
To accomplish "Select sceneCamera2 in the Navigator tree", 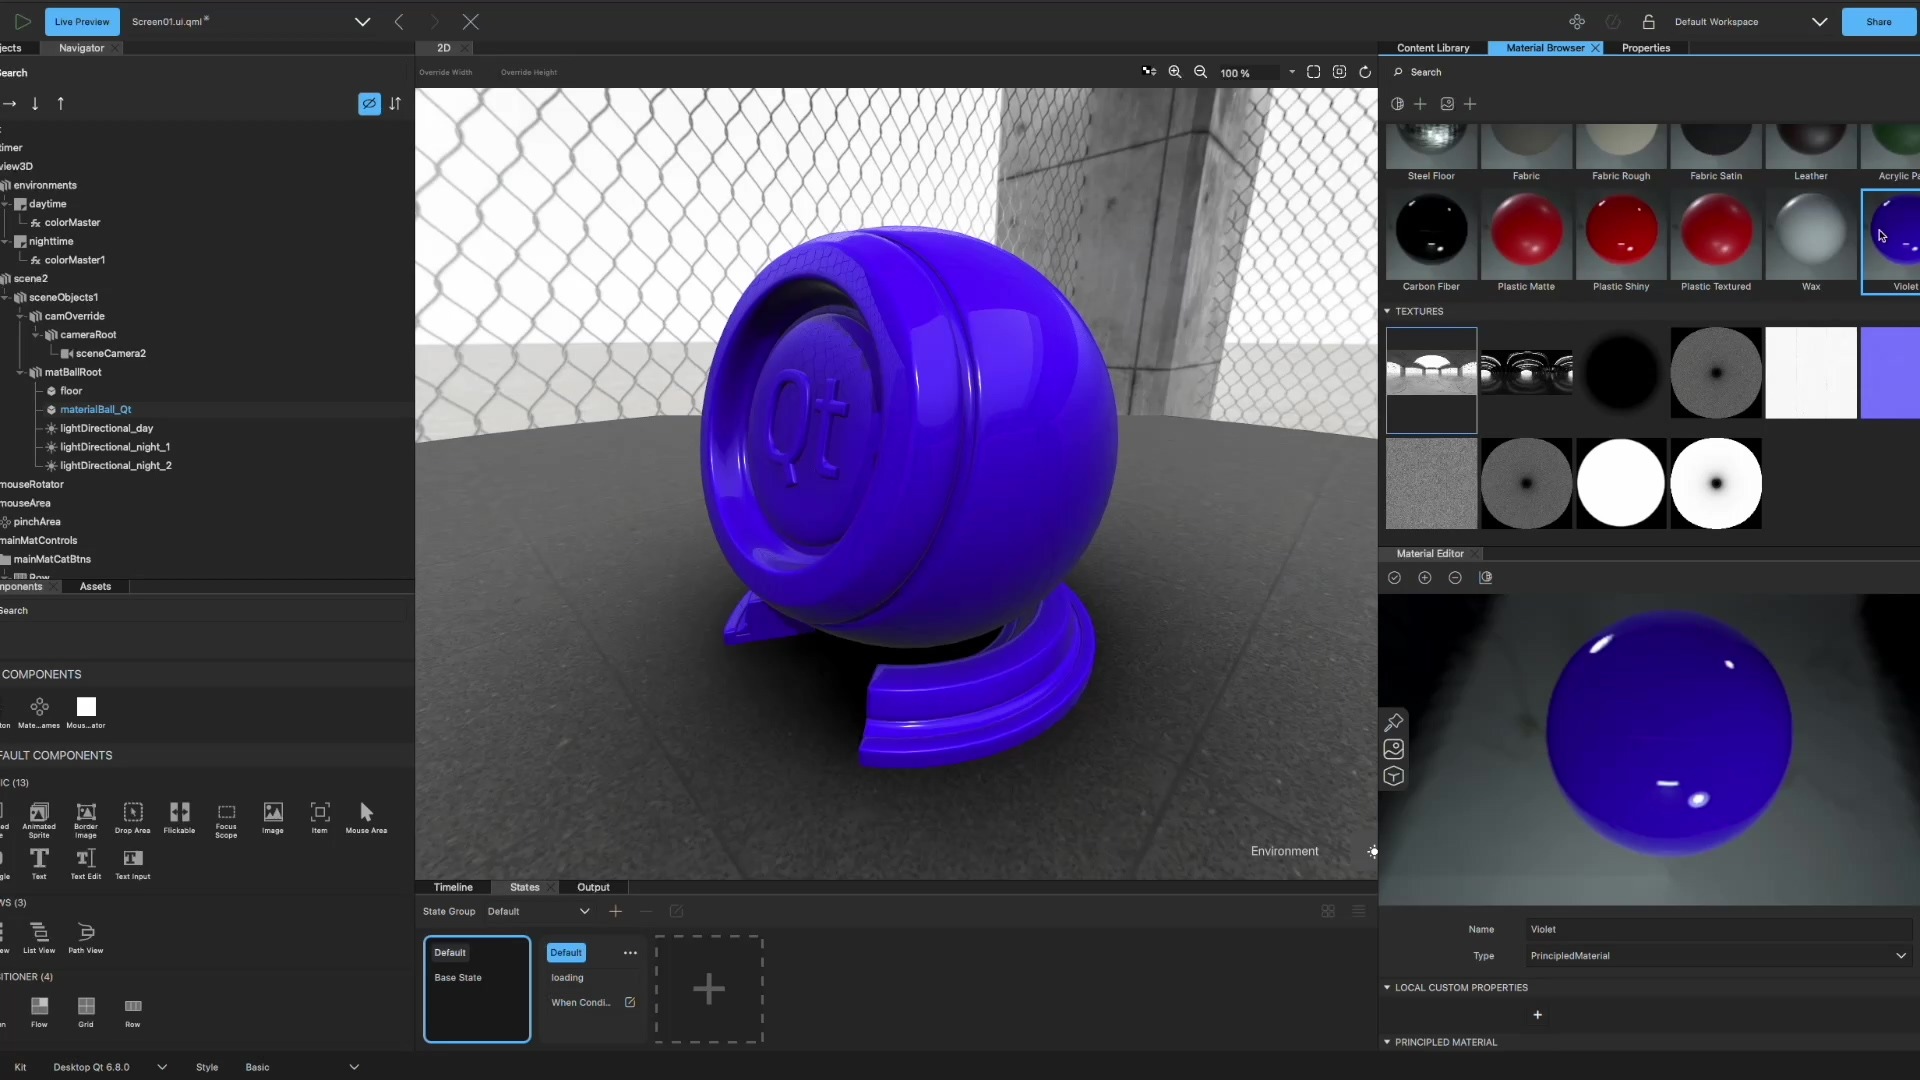I will (x=110, y=353).
